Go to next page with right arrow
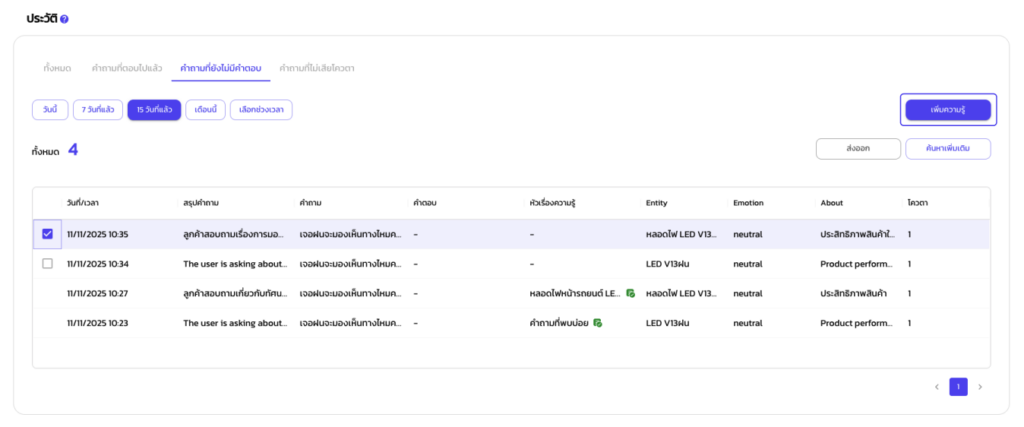Screen dimensions: 1024x427 (x=980, y=387)
